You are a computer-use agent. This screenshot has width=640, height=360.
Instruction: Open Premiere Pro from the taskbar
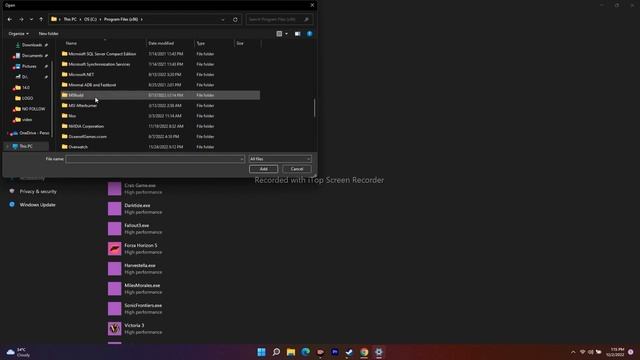335,352
